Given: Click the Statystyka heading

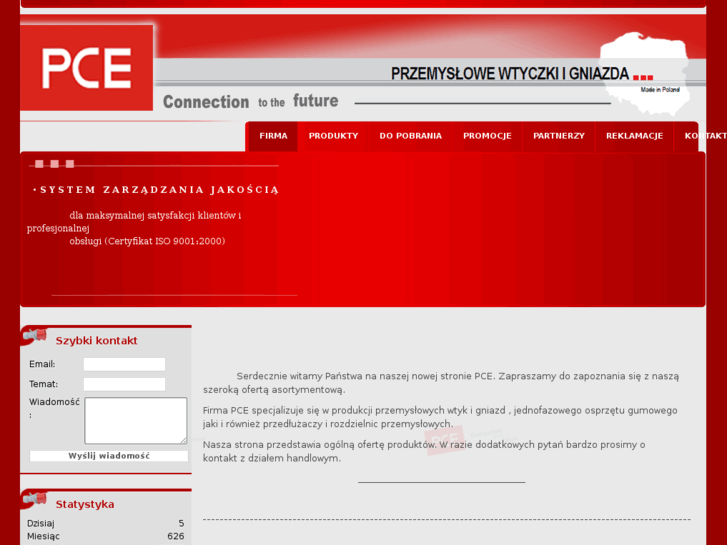Looking at the screenshot, I should point(85,504).
